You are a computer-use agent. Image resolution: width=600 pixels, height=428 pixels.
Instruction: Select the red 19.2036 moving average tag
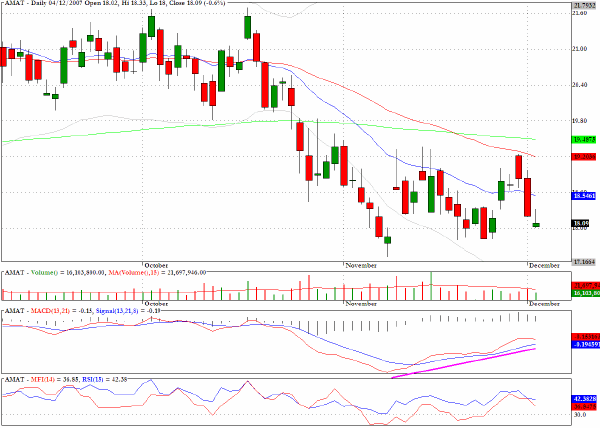[584, 156]
